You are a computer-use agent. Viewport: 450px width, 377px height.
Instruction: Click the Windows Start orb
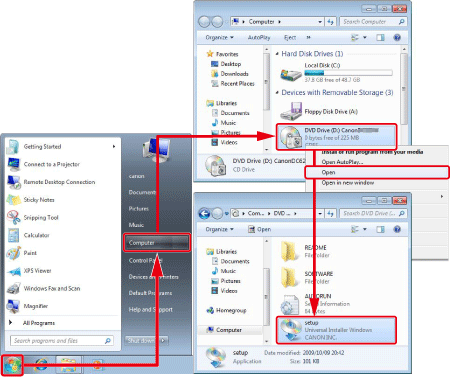[x=12, y=365]
